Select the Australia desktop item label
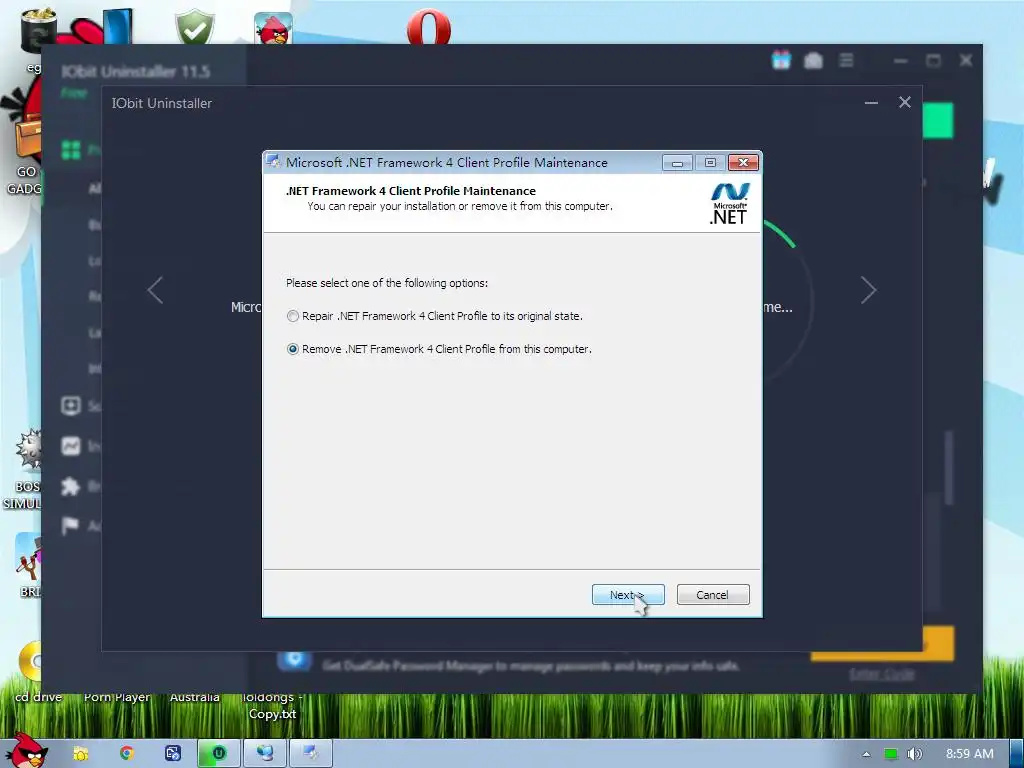The image size is (1024, 768). coord(195,697)
